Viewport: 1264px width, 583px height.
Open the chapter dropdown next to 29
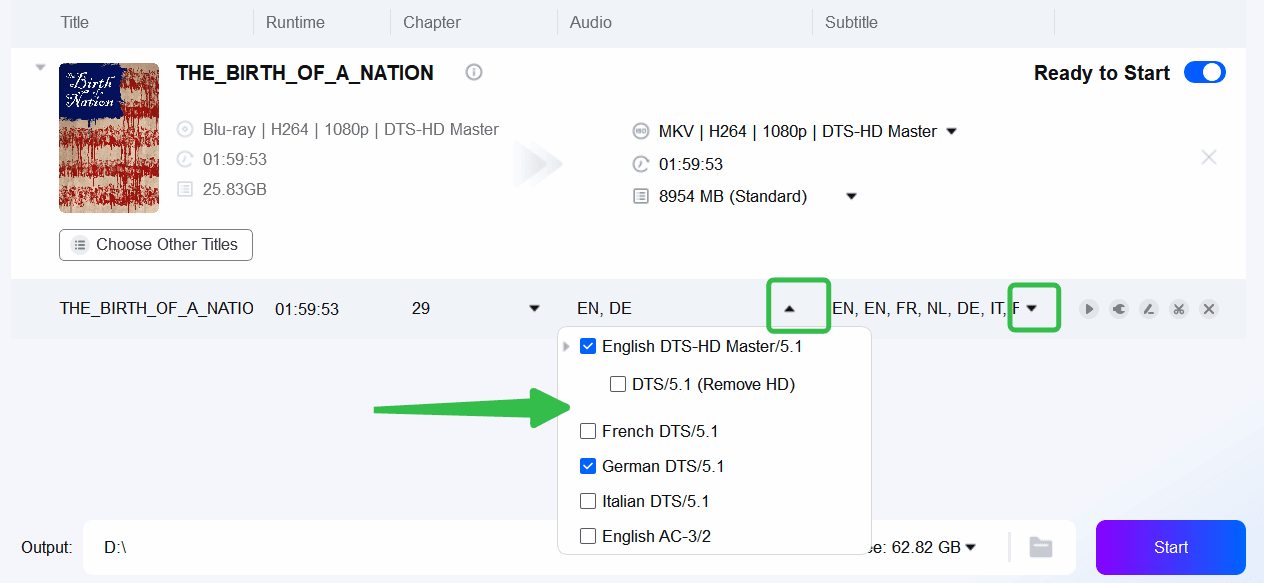click(534, 308)
